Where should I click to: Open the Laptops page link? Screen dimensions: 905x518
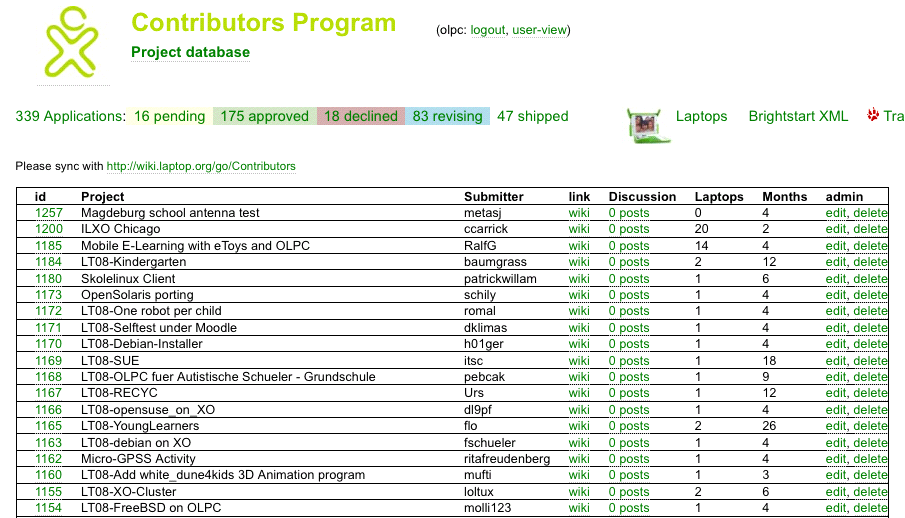click(x=701, y=116)
